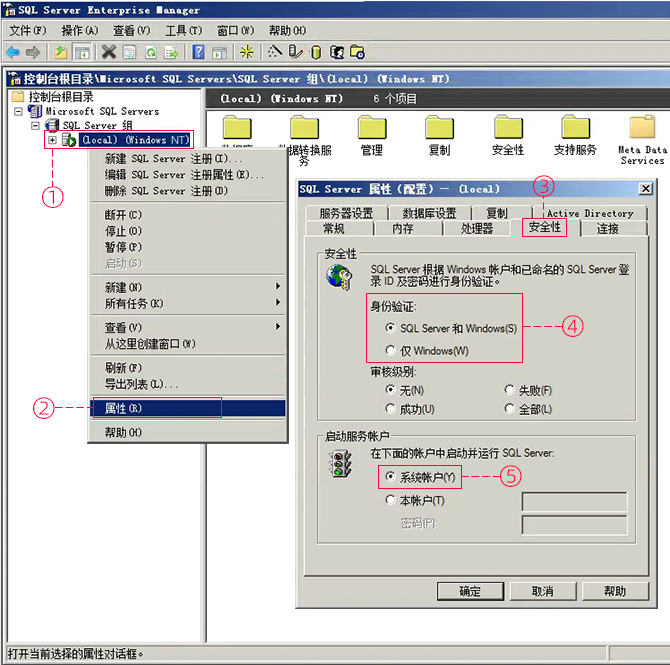The height and width of the screenshot is (665, 670).
Task: Click the red X Delete toolbar icon
Action: (108, 52)
